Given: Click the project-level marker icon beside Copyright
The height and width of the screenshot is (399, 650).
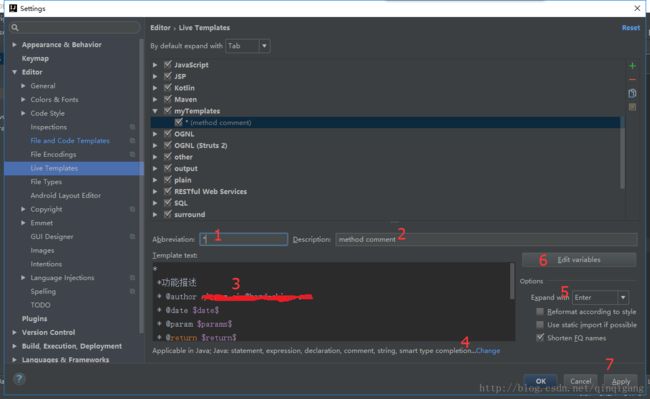Looking at the screenshot, I should 132,209.
